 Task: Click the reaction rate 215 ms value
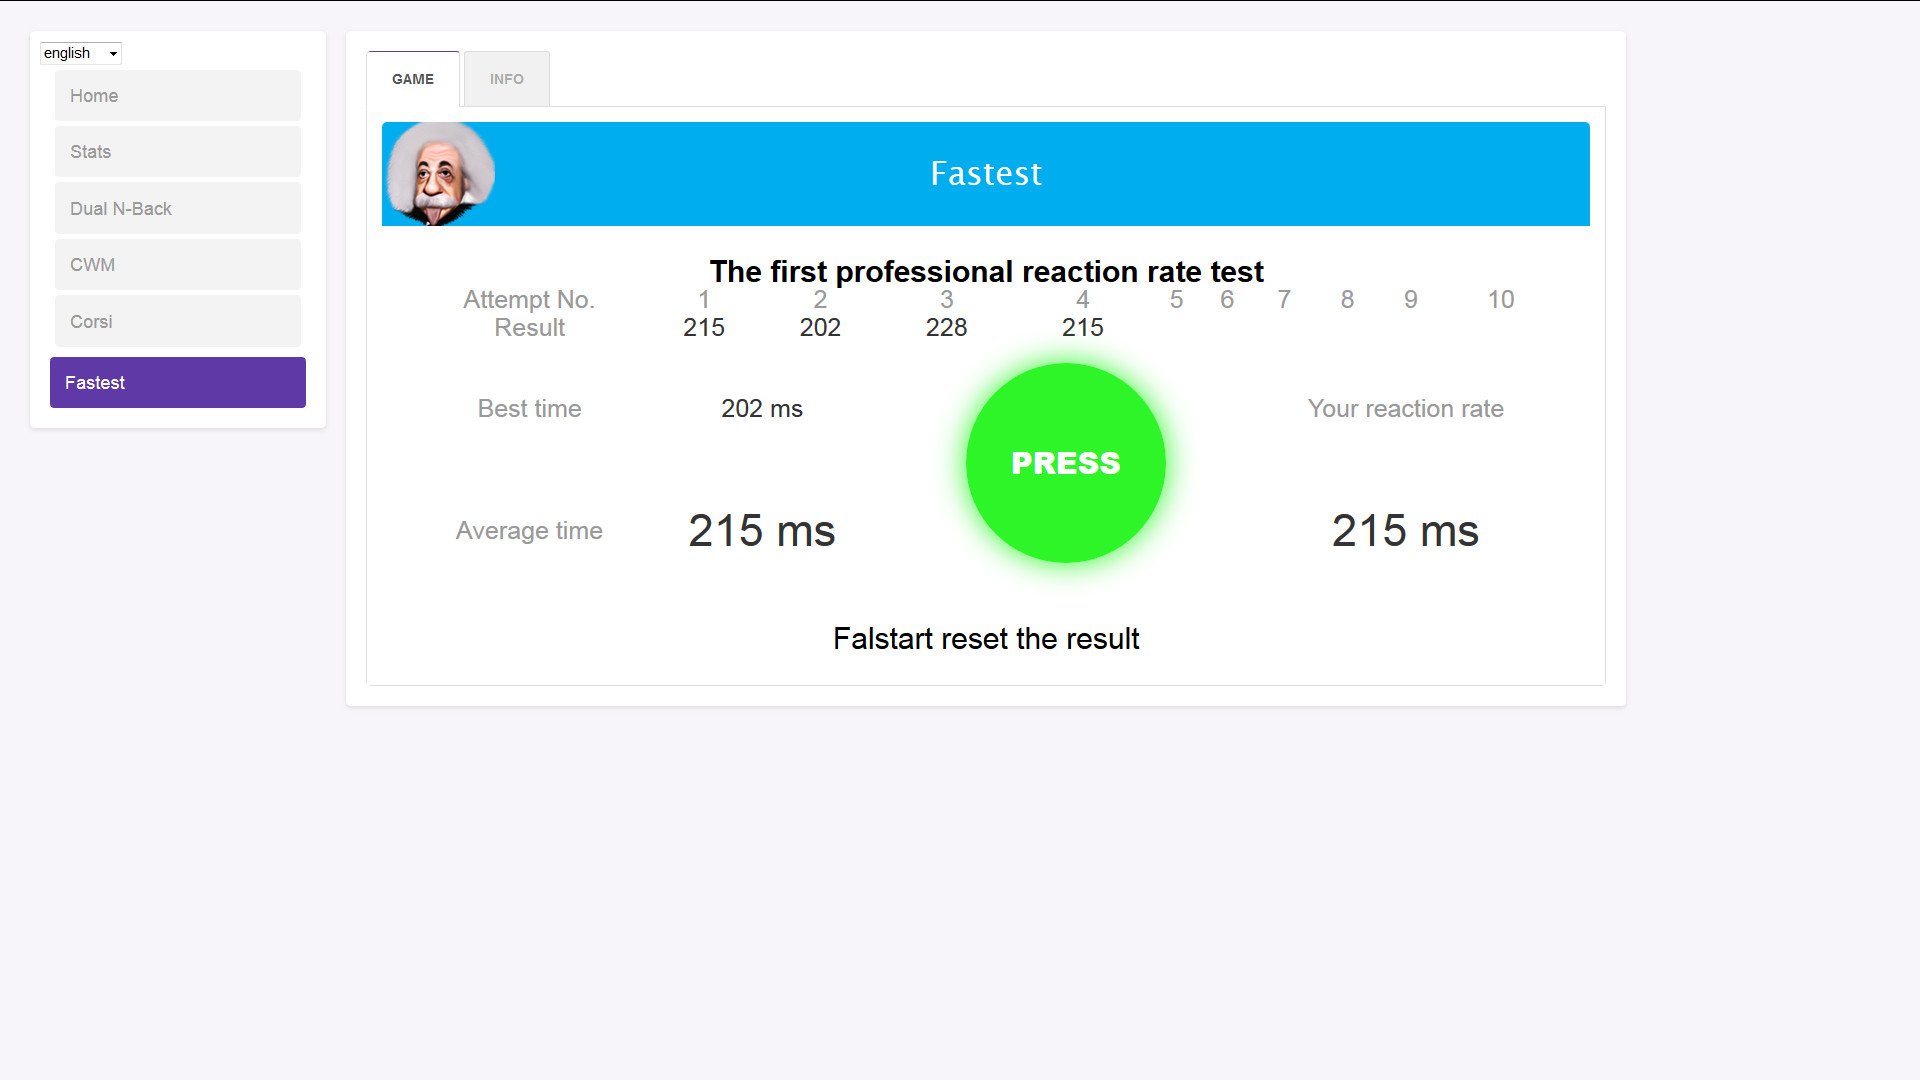(1404, 531)
